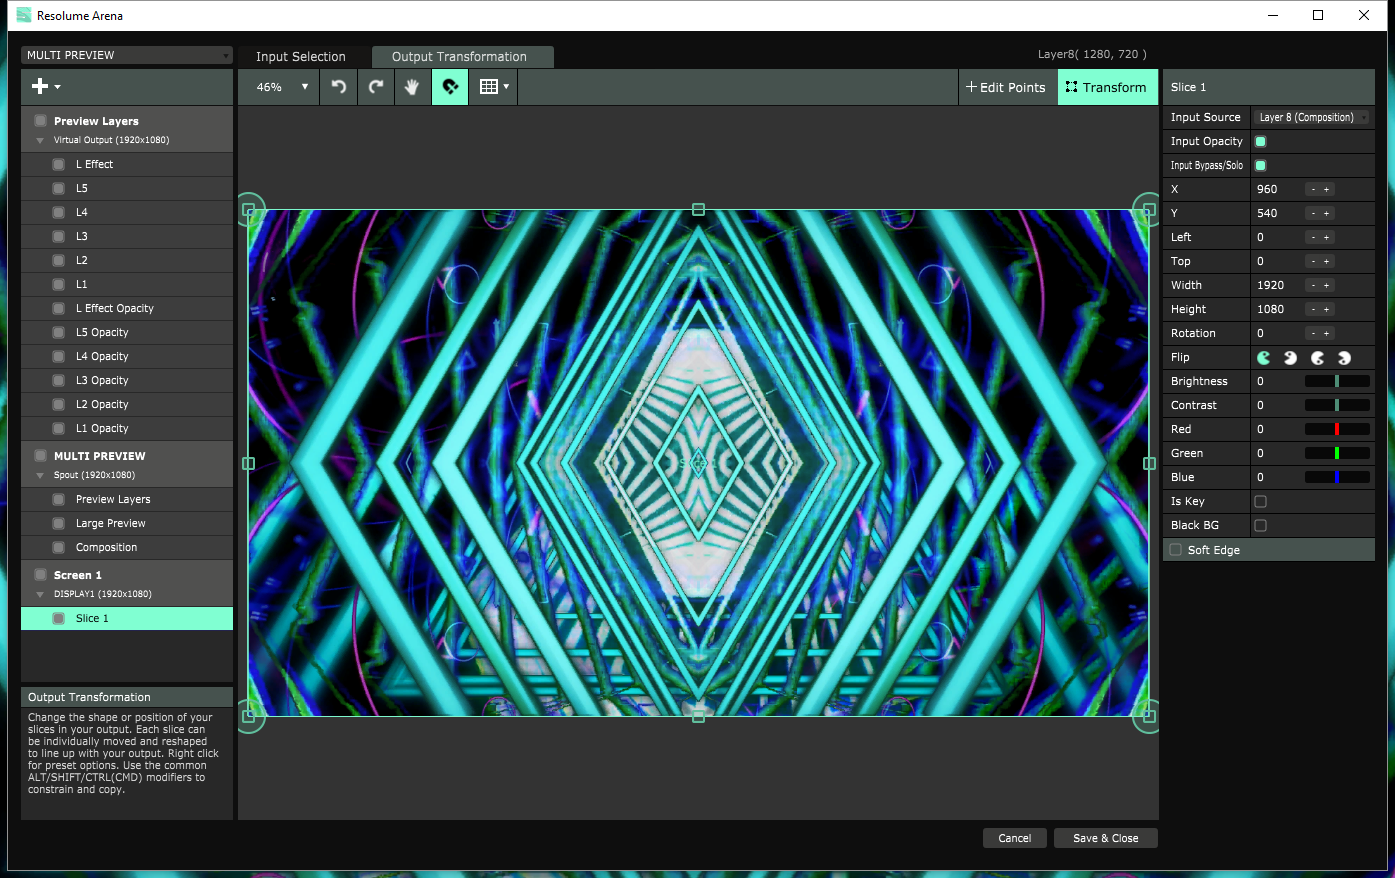Screen dimensions: 1395x878
Task: Click the undo arrow in the toolbar
Action: tap(339, 87)
